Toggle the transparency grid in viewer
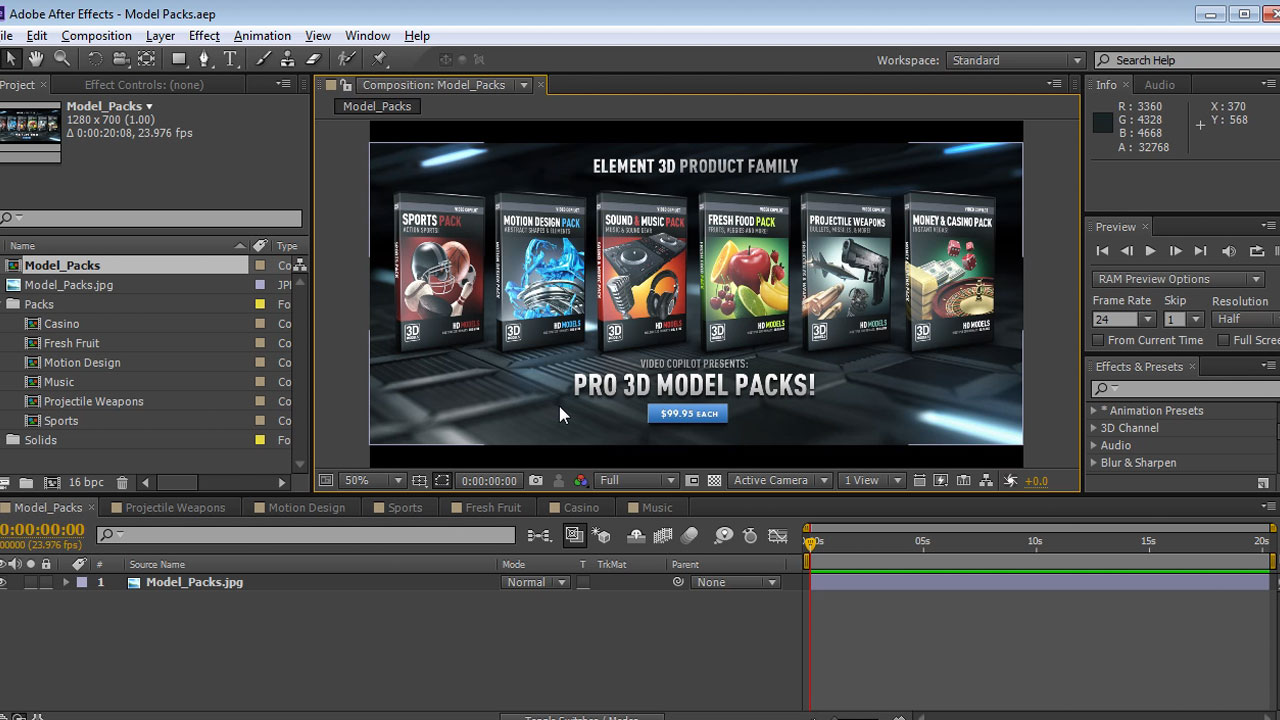Viewport: 1280px width, 720px height. click(x=714, y=481)
